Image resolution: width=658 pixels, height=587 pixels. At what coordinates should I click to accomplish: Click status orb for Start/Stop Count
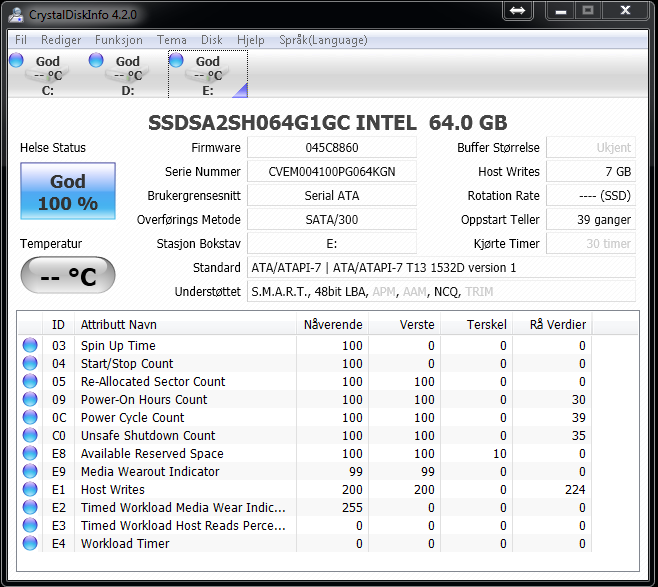pyautogui.click(x=30, y=363)
